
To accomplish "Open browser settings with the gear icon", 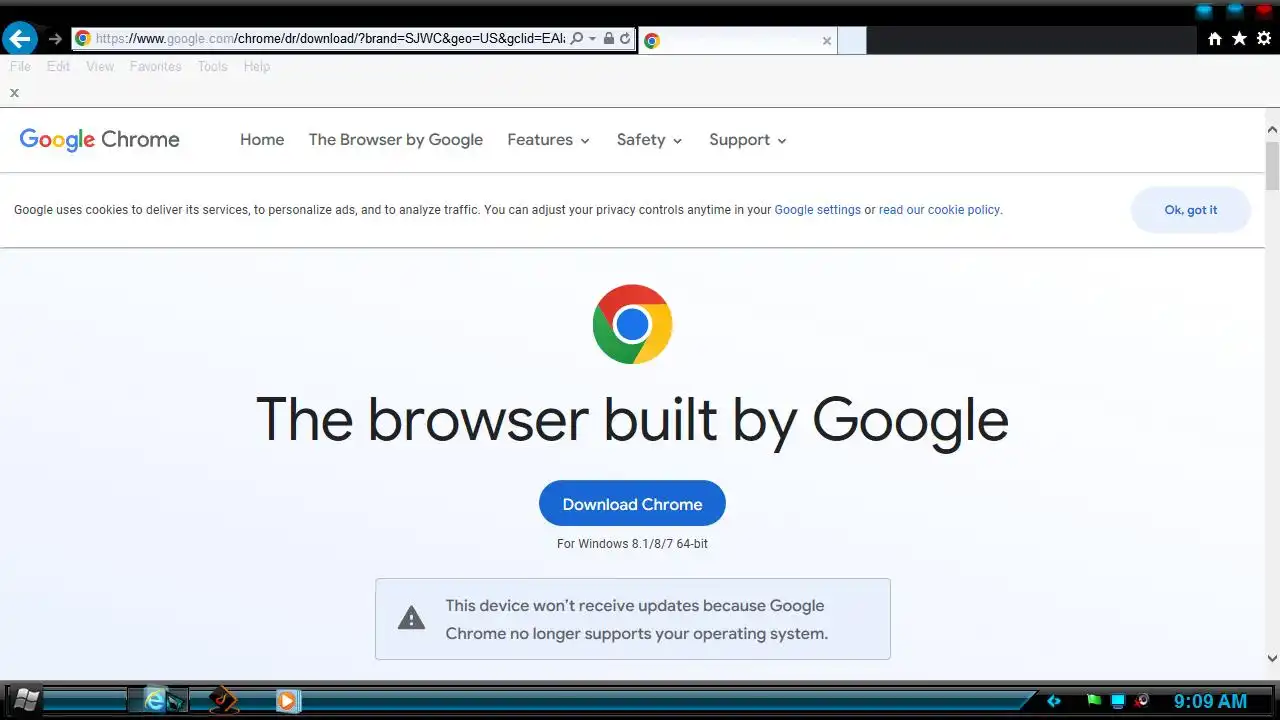I will tap(1264, 39).
